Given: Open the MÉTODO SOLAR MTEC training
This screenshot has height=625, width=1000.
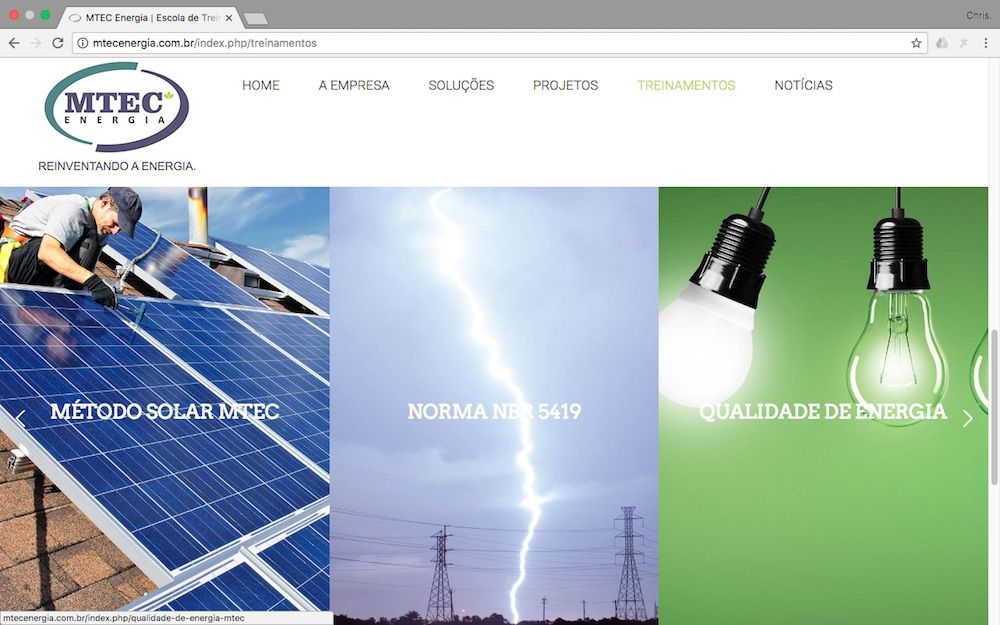Looking at the screenshot, I should [165, 411].
